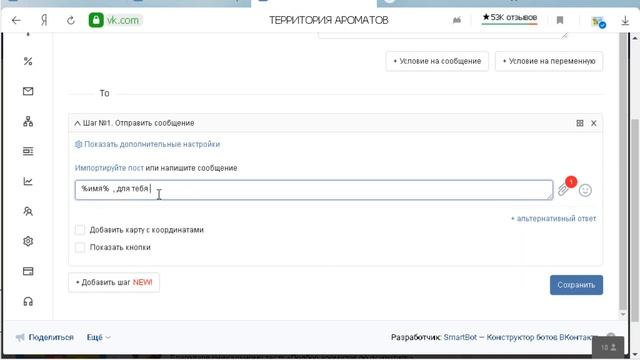Viewport: 640px width, 360px height.
Task: Open SmartBot developer link
Action: click(520, 337)
